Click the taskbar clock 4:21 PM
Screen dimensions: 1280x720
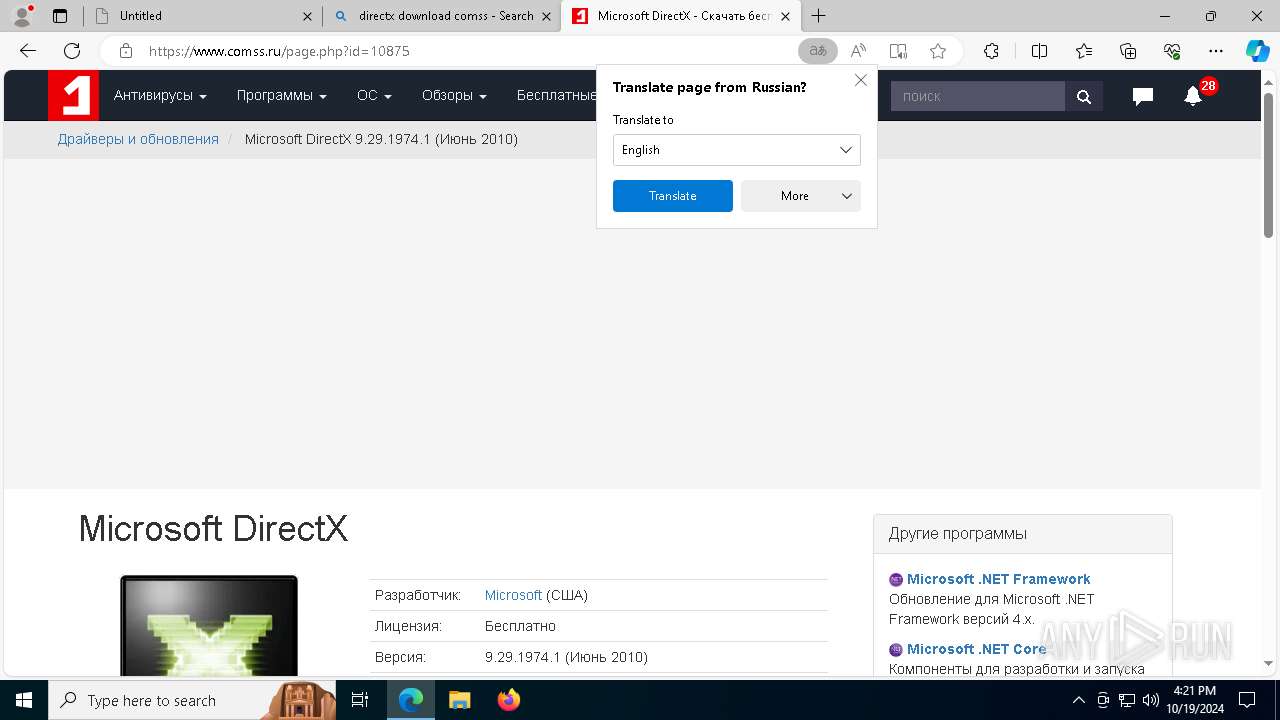[1194, 700]
